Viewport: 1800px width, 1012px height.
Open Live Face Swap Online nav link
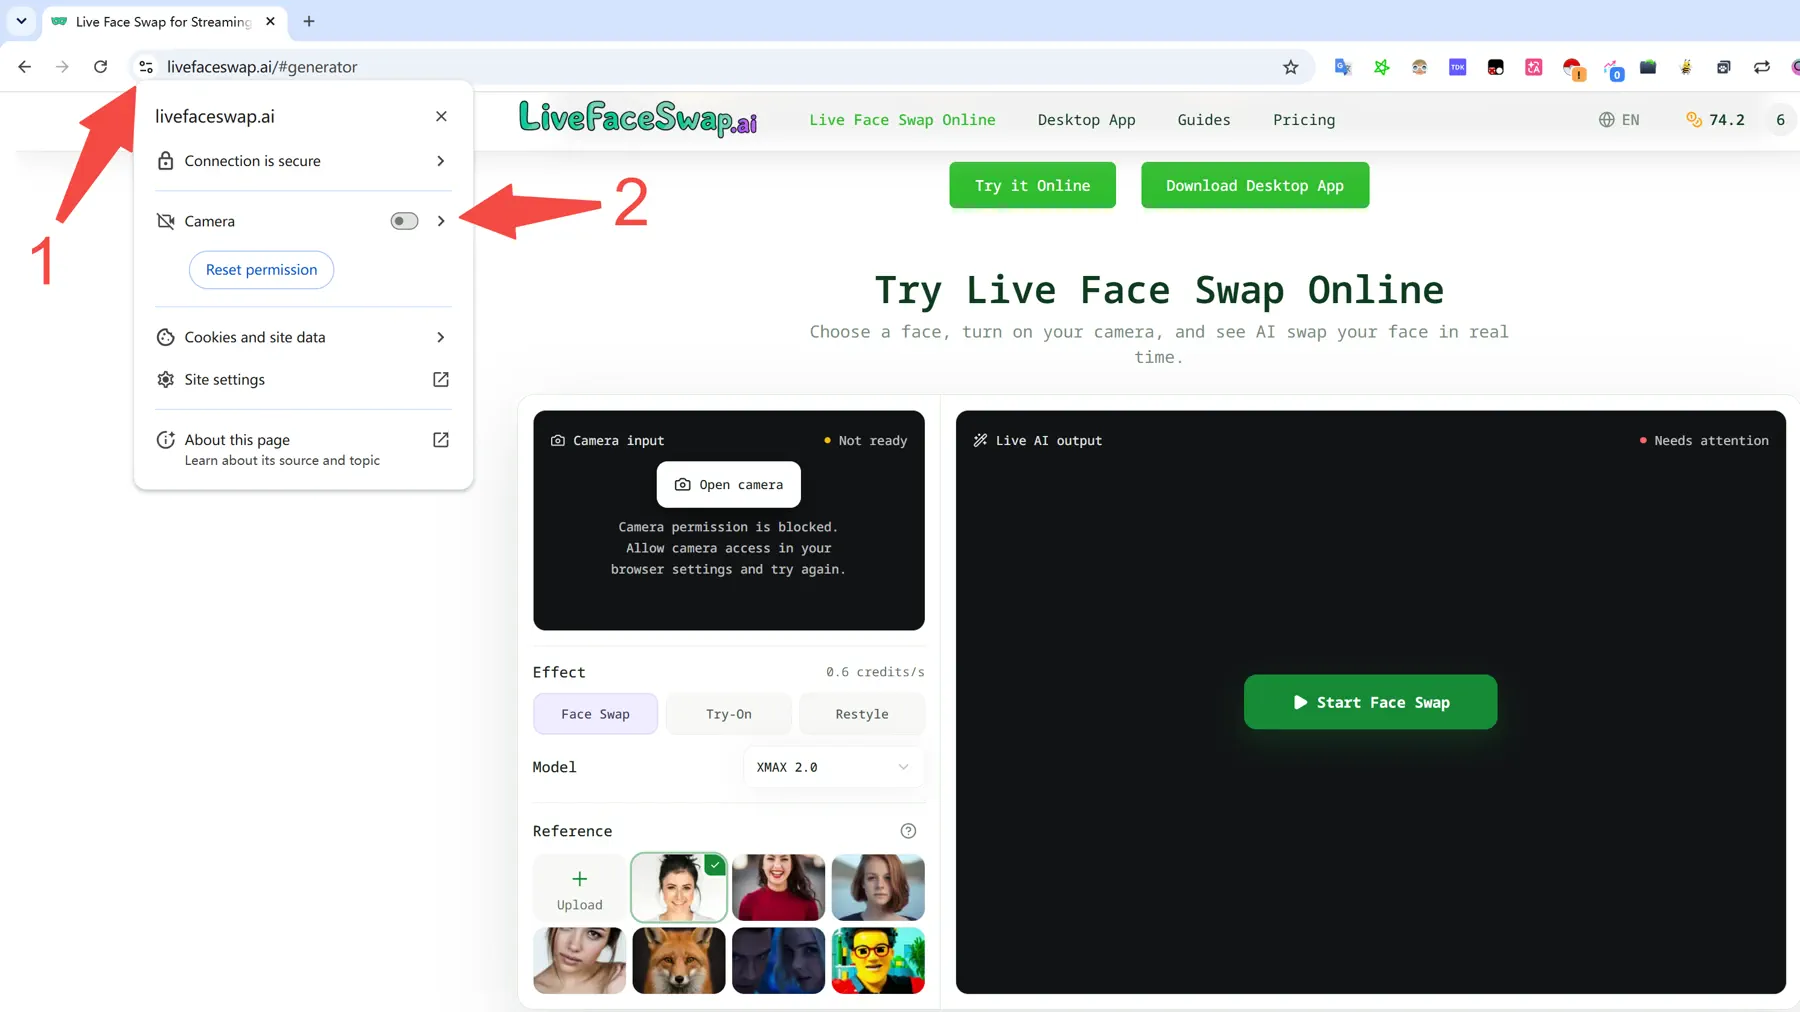click(x=902, y=120)
